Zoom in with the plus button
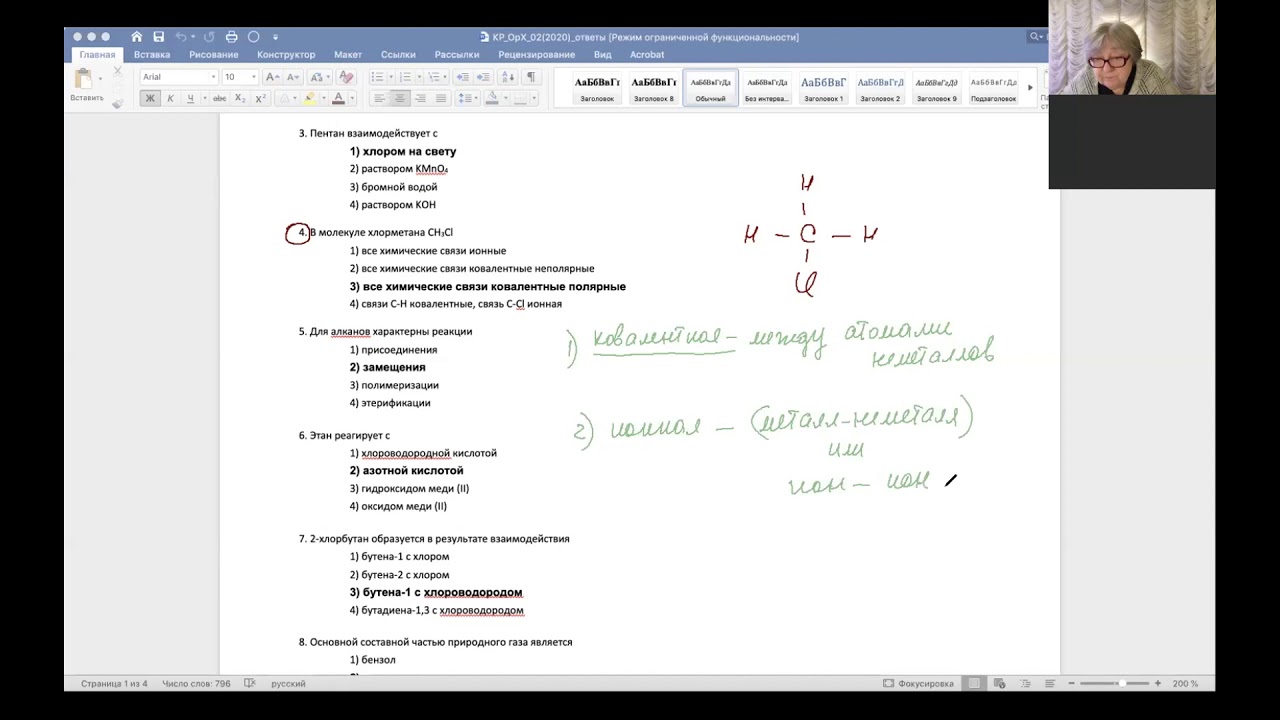 pos(1158,683)
